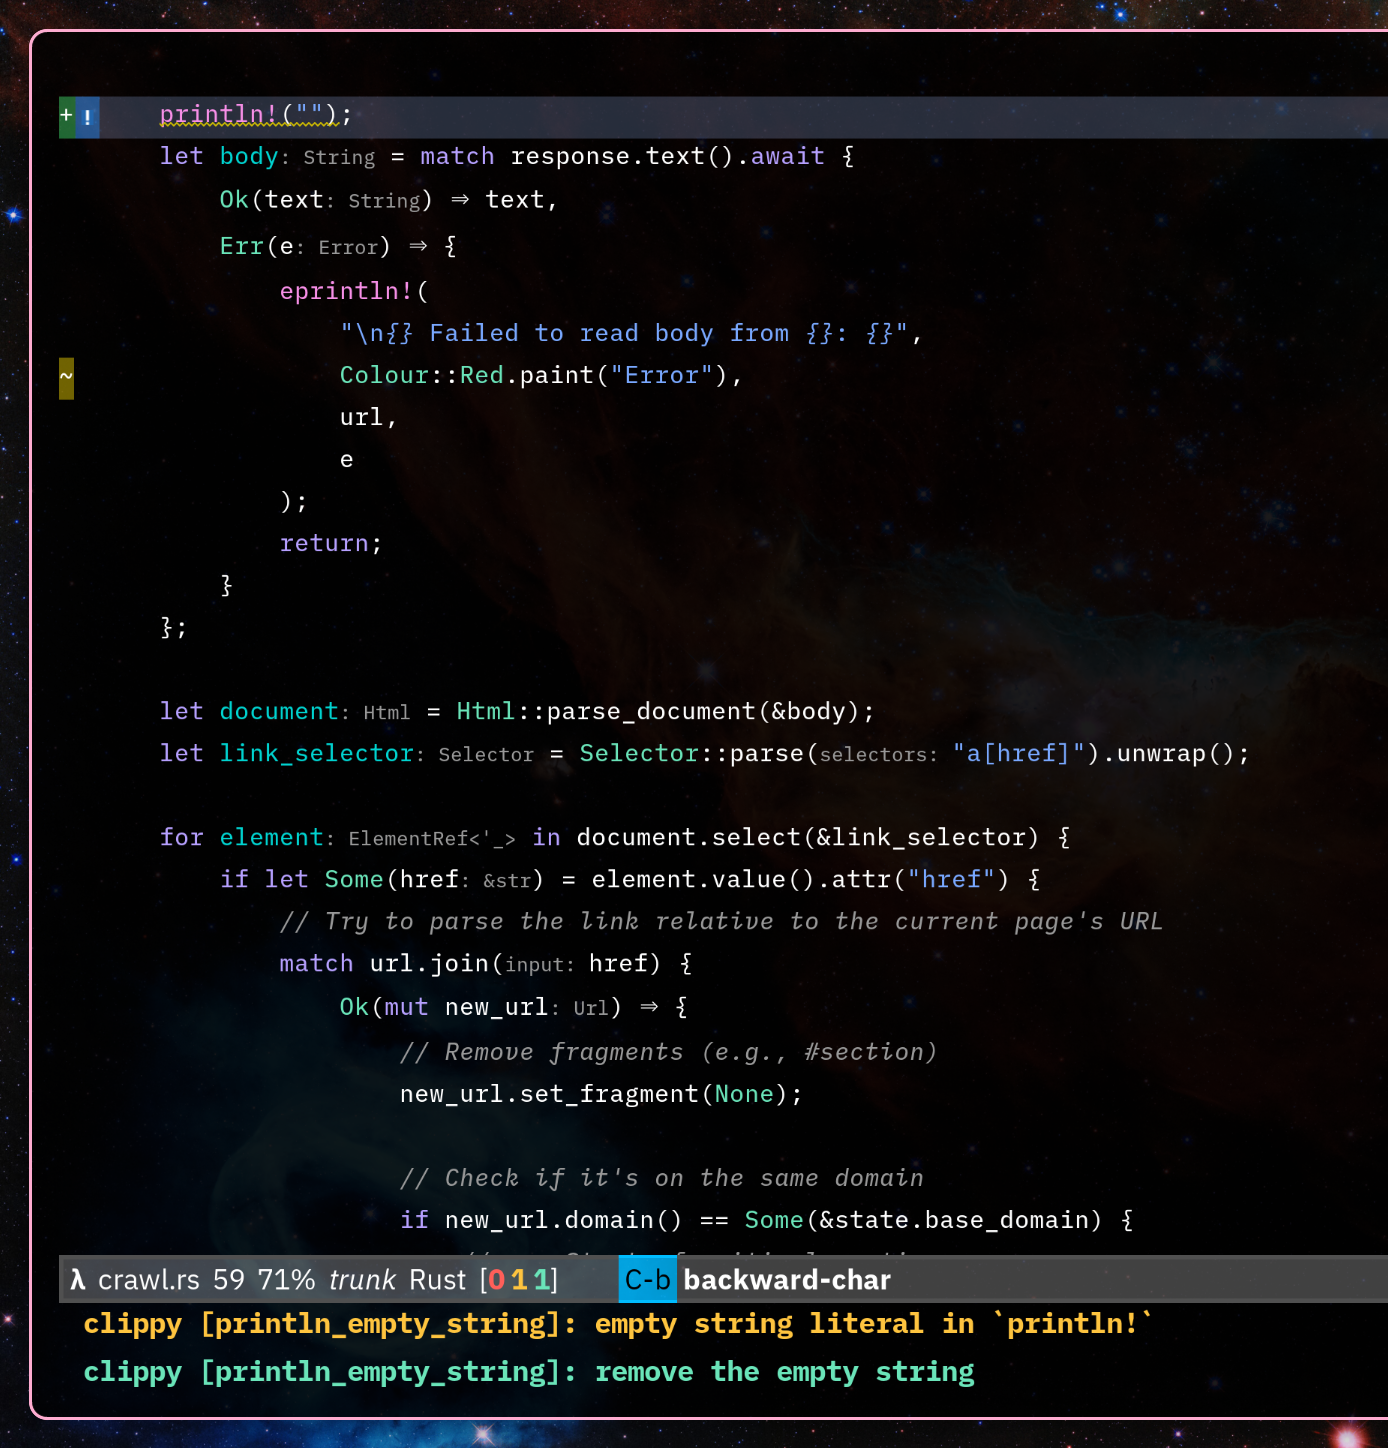Click 'url.join' in the match expression
This screenshot has height=1448, width=1388.
pos(430,963)
